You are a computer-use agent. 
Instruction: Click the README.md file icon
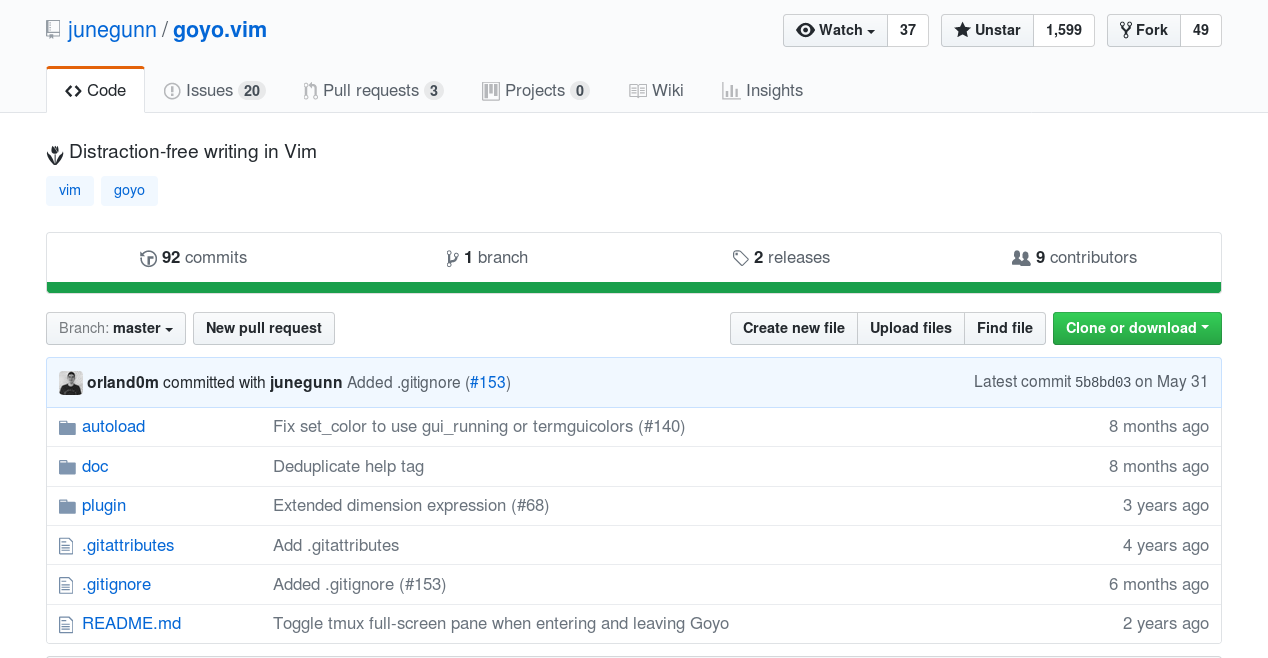pos(66,624)
